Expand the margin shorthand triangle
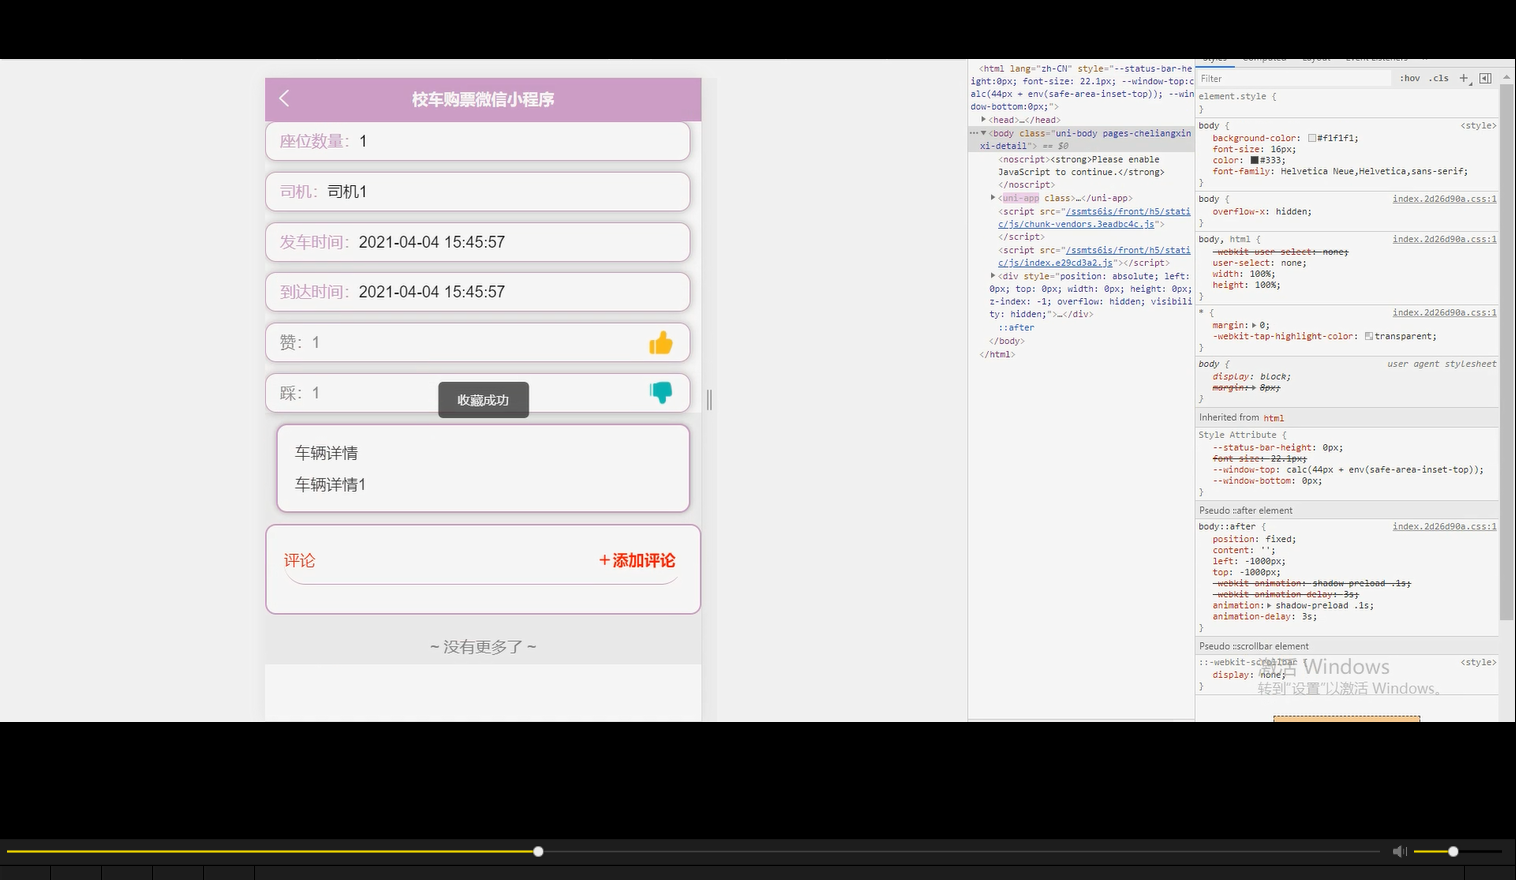The image size is (1516, 880). pyautogui.click(x=1254, y=325)
